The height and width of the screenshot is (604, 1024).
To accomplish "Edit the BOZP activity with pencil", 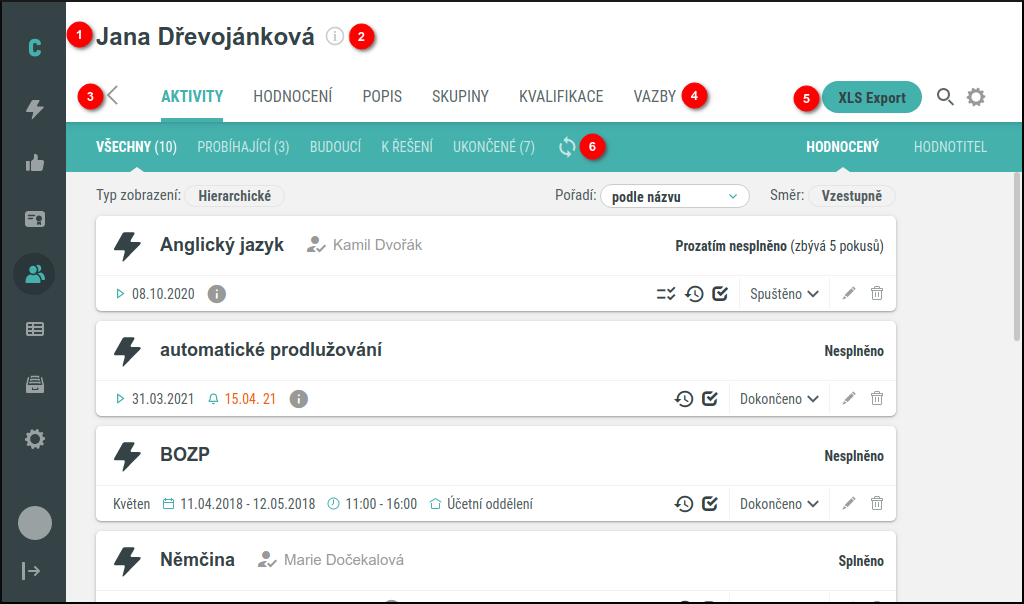I will click(849, 504).
